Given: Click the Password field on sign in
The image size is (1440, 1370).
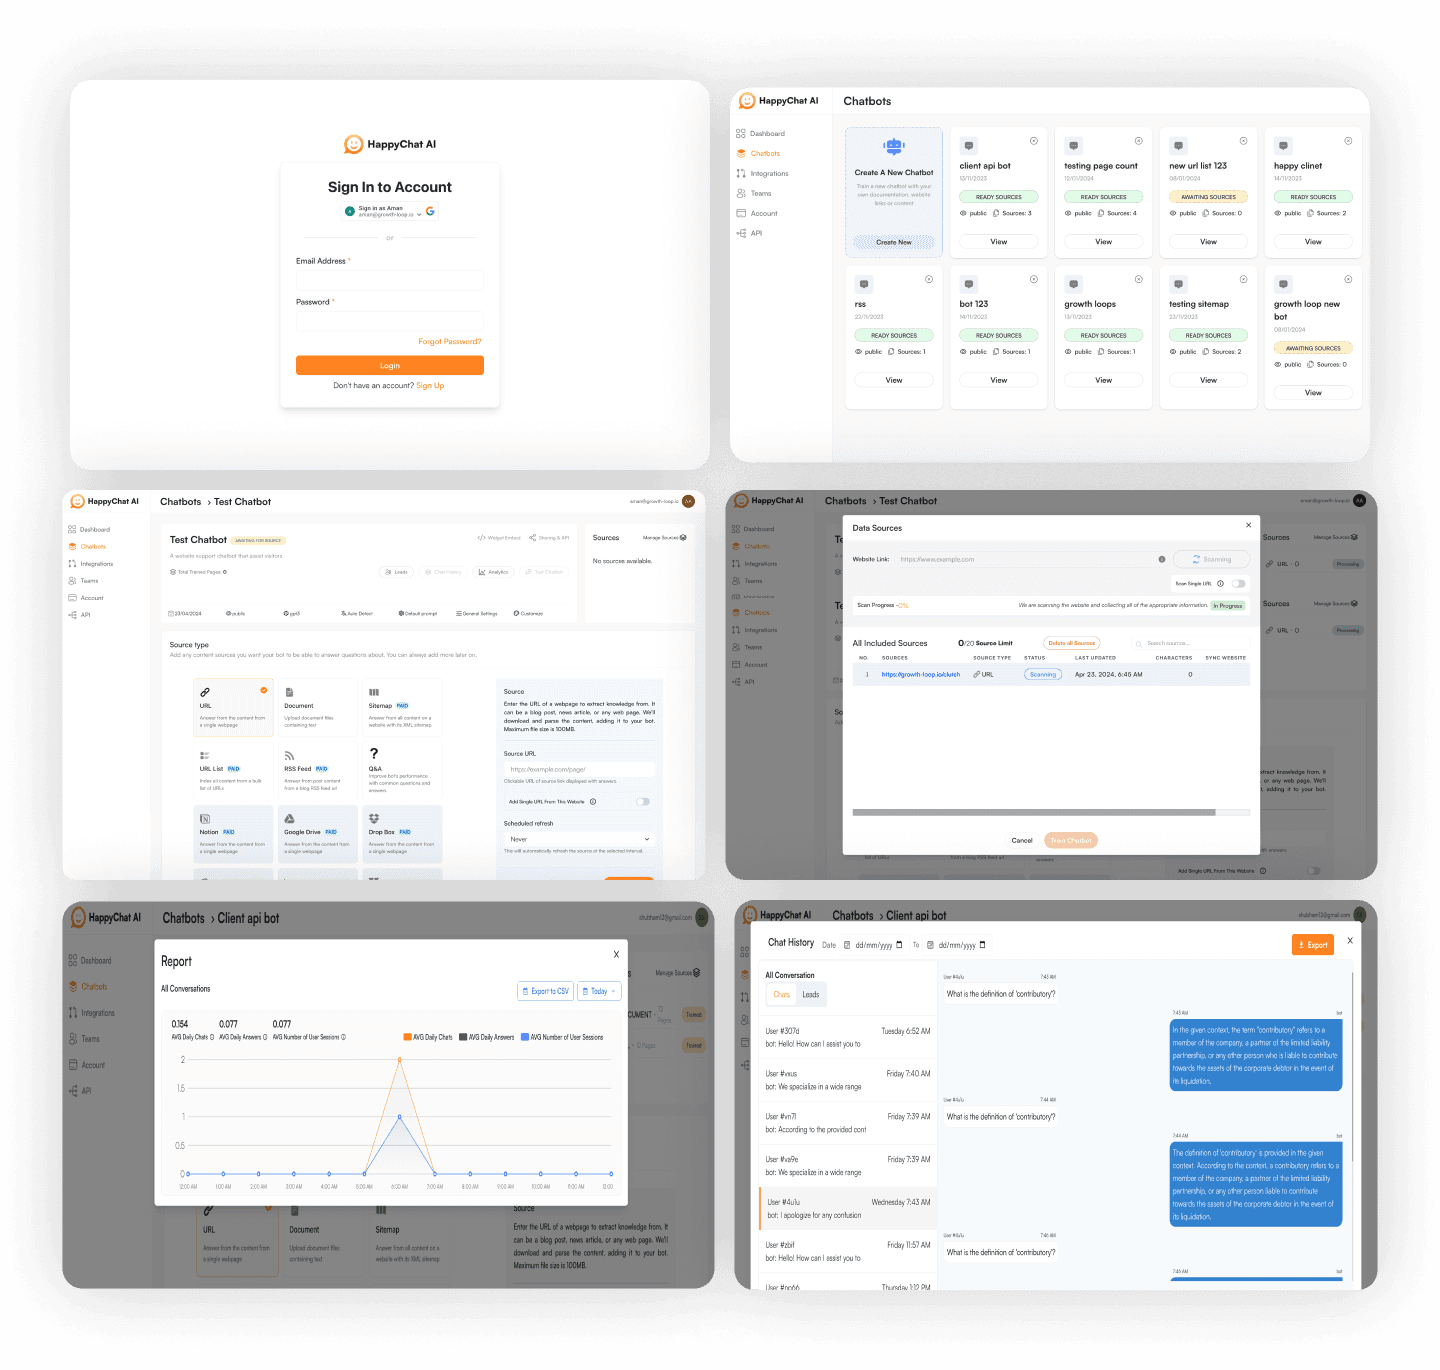Looking at the screenshot, I should click(390, 321).
